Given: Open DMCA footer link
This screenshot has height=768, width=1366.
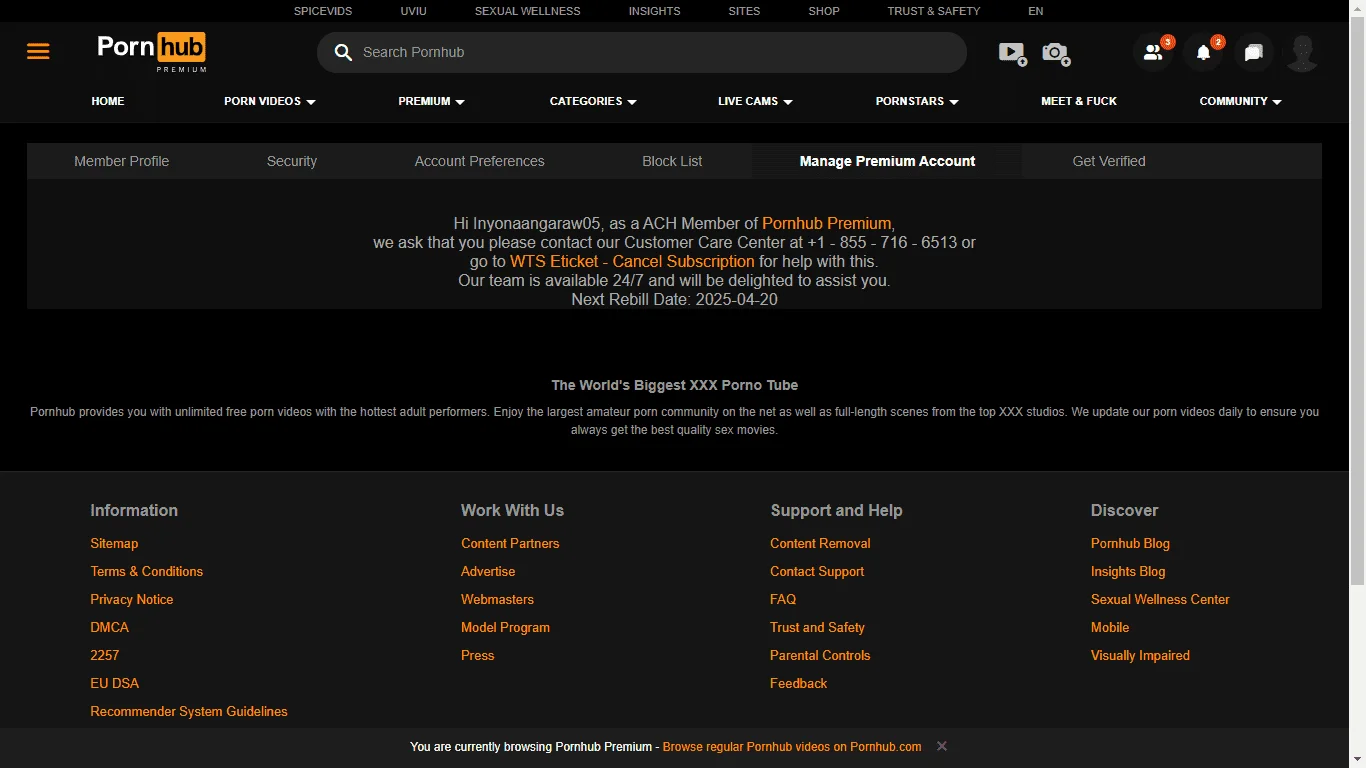Looking at the screenshot, I should coord(109,627).
